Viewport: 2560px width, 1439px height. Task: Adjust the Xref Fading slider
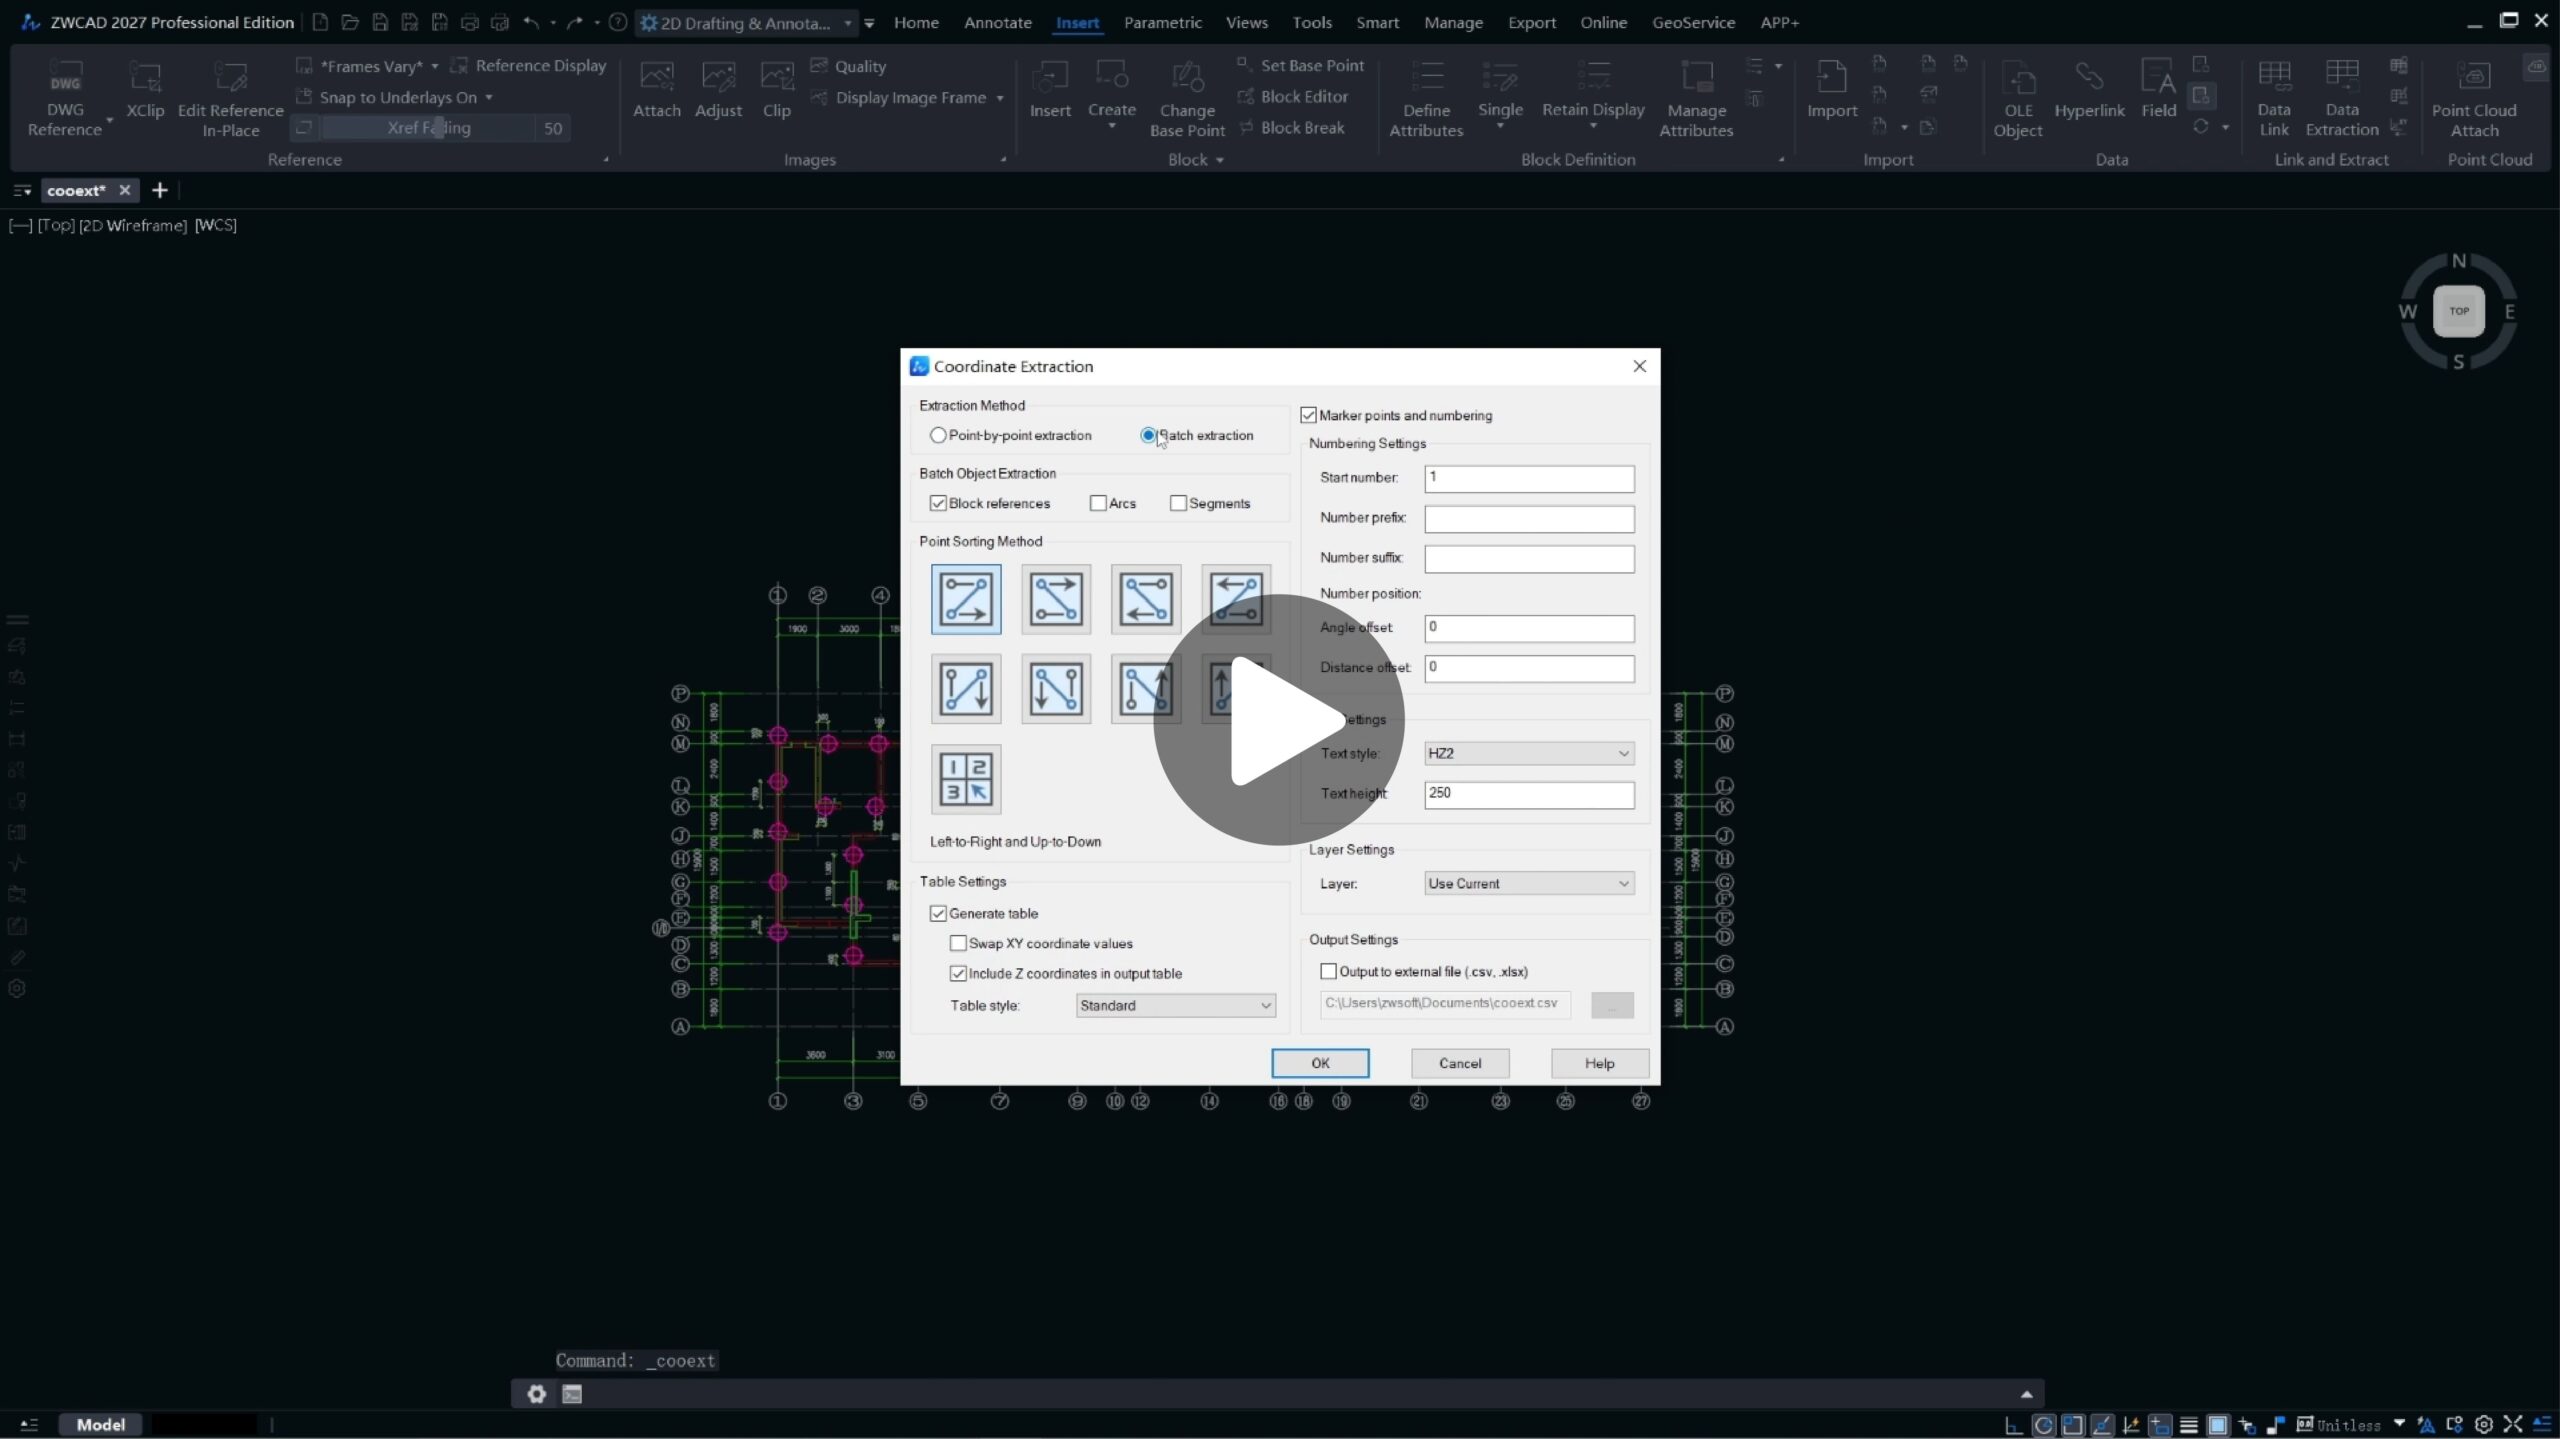438,128
